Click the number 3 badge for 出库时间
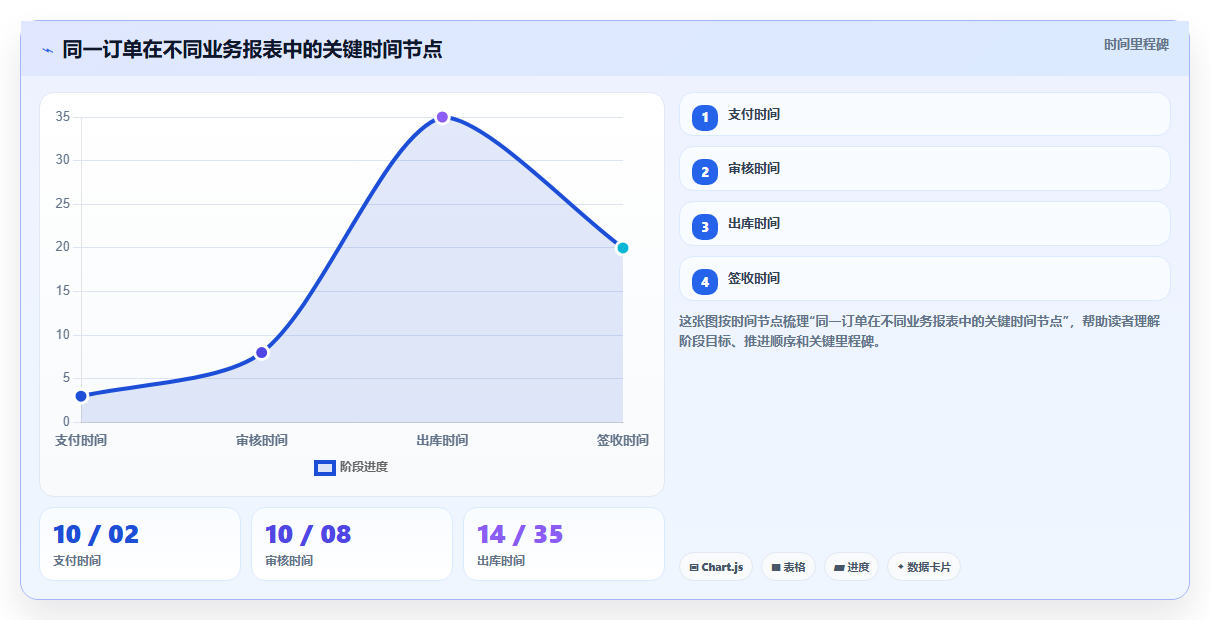This screenshot has width=1210, height=620. pos(705,227)
